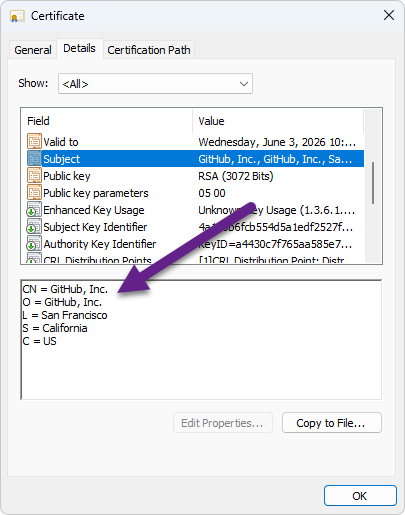Image resolution: width=405 pixels, height=515 pixels.
Task: Close the Certificate dialog
Action: coord(389,15)
